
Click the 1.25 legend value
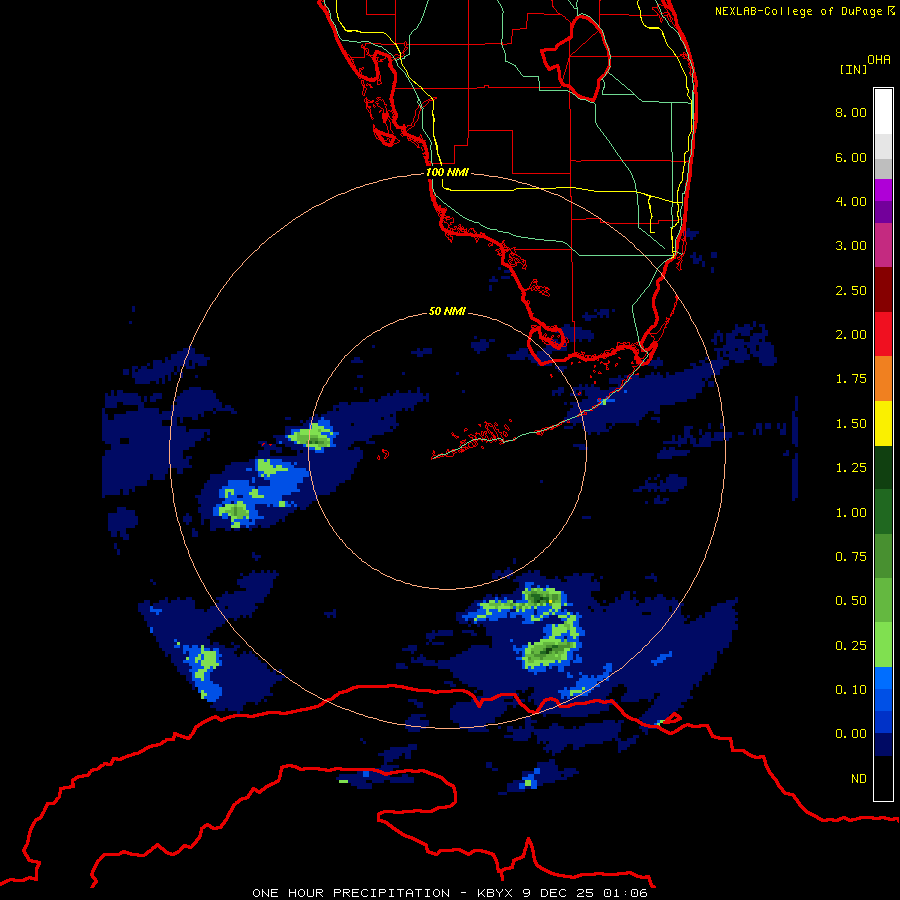click(x=851, y=468)
